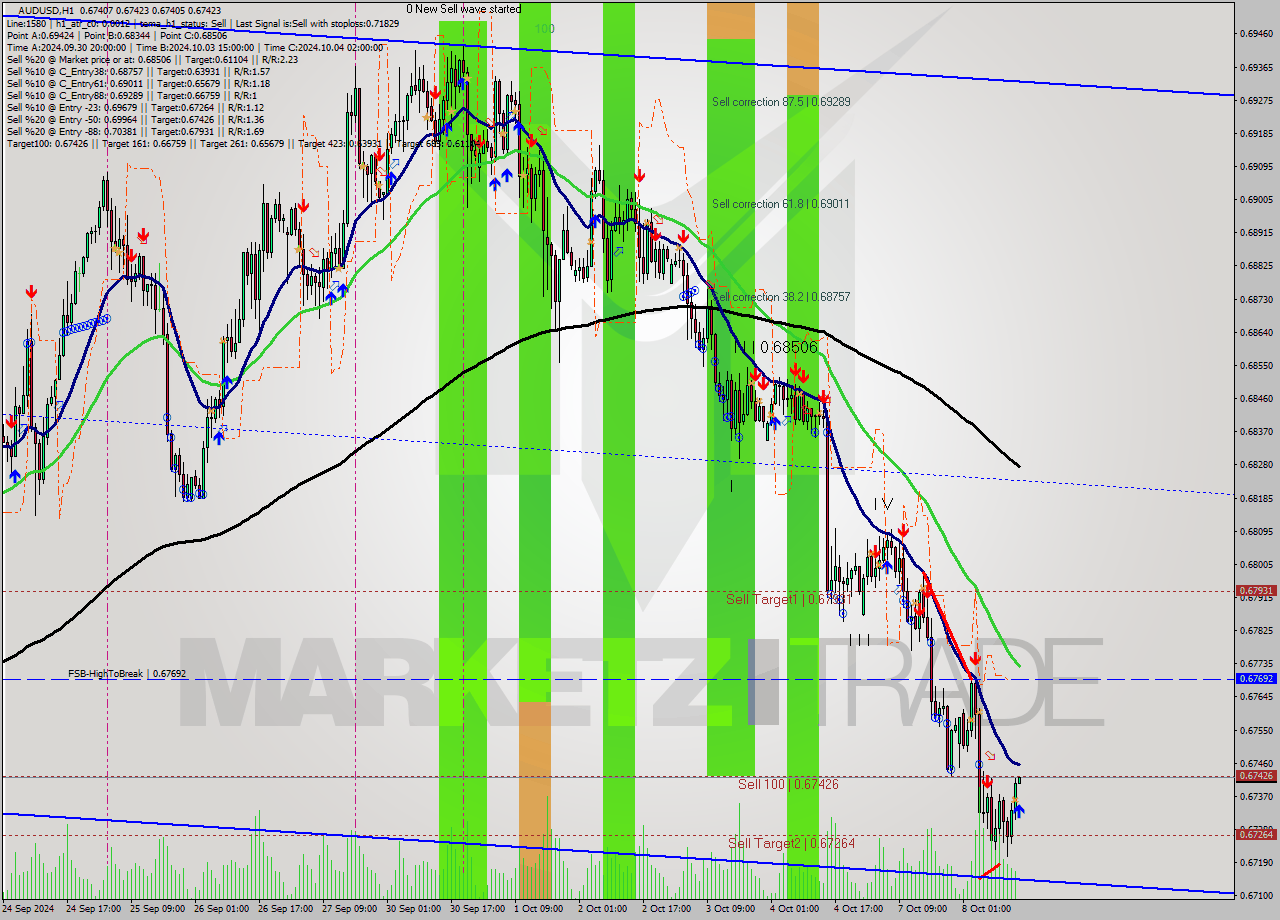Click the red 0.67426 price tag
Viewport: 1280px width, 920px height.
pos(1256,776)
